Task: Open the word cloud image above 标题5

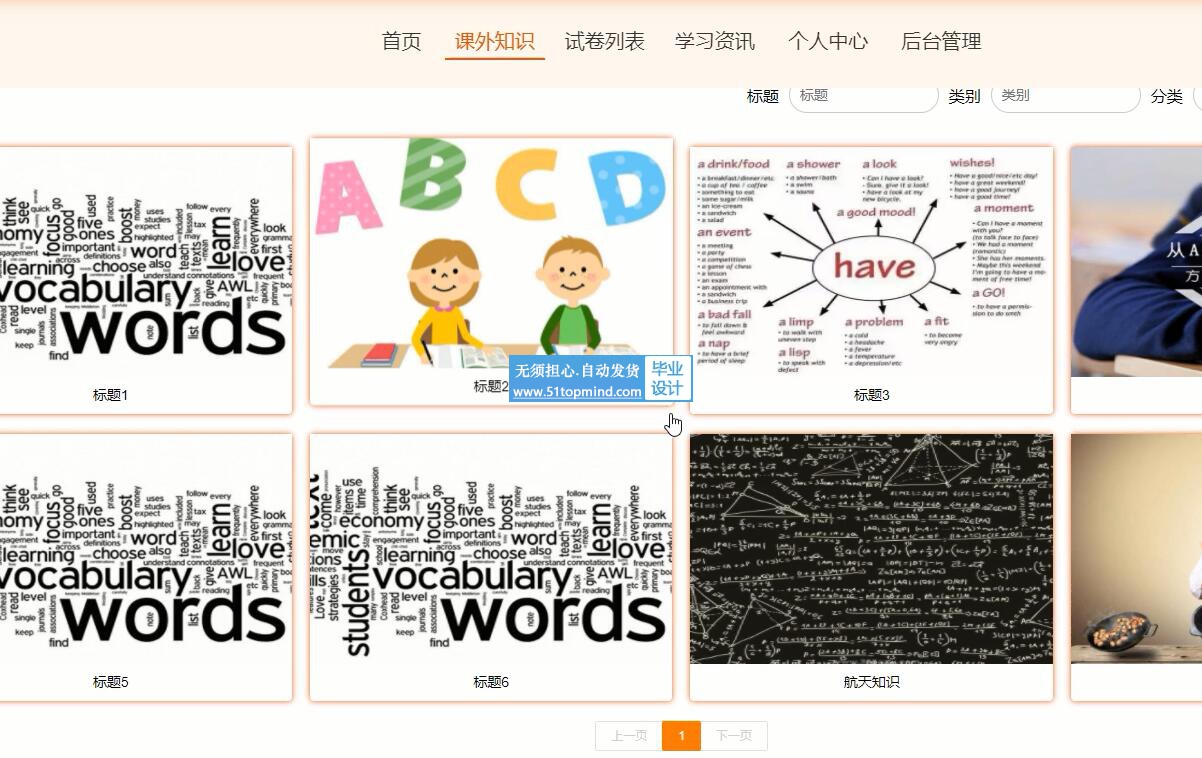Action: pos(146,549)
